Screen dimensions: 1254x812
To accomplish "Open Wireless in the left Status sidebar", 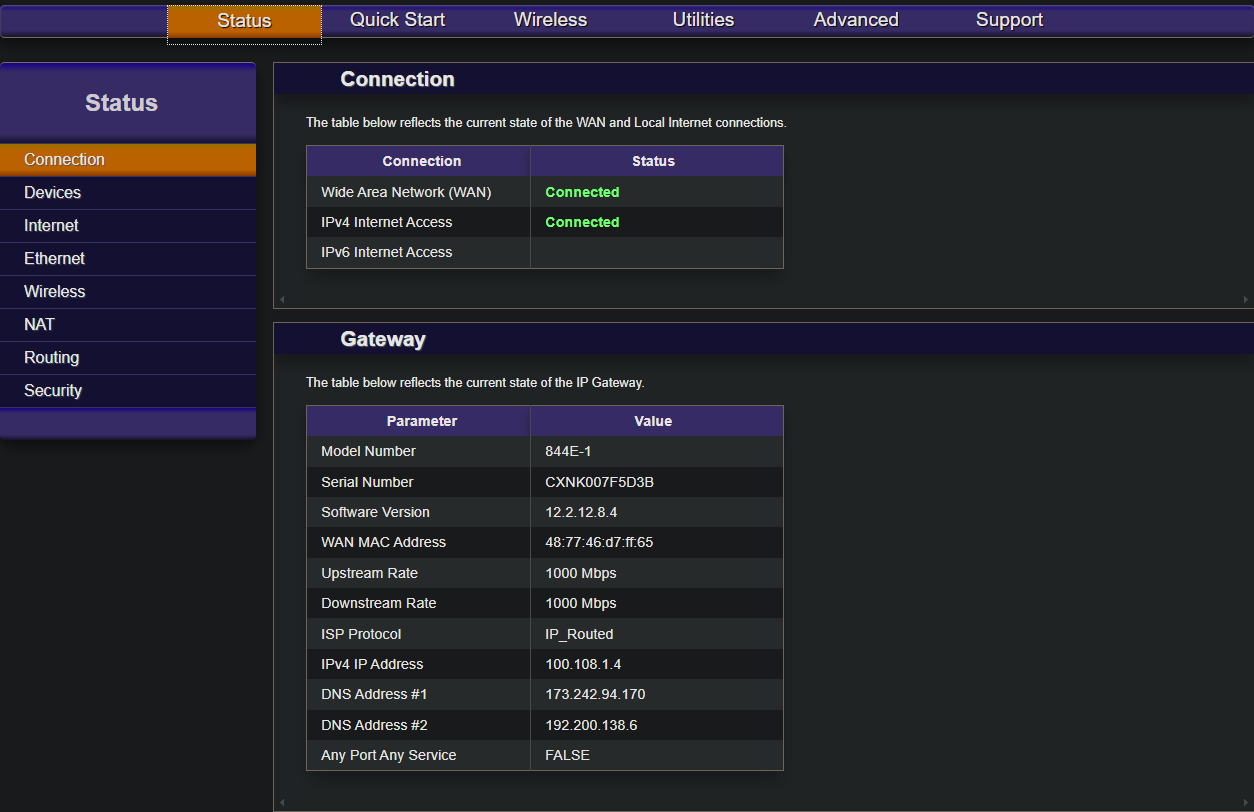I will coord(55,292).
